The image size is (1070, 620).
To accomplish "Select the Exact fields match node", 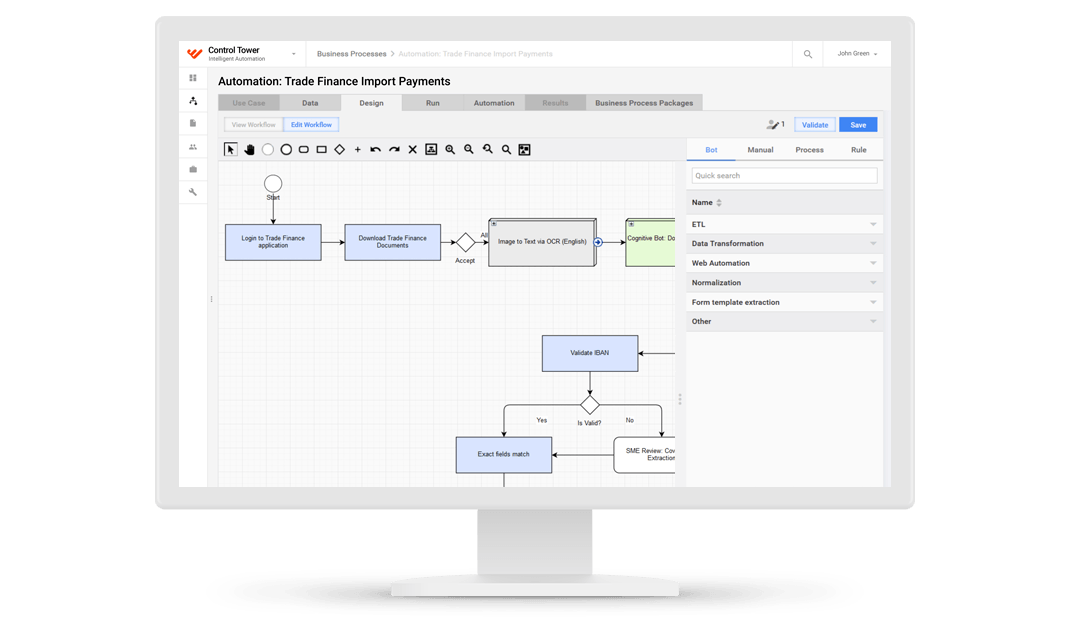I will tap(504, 454).
